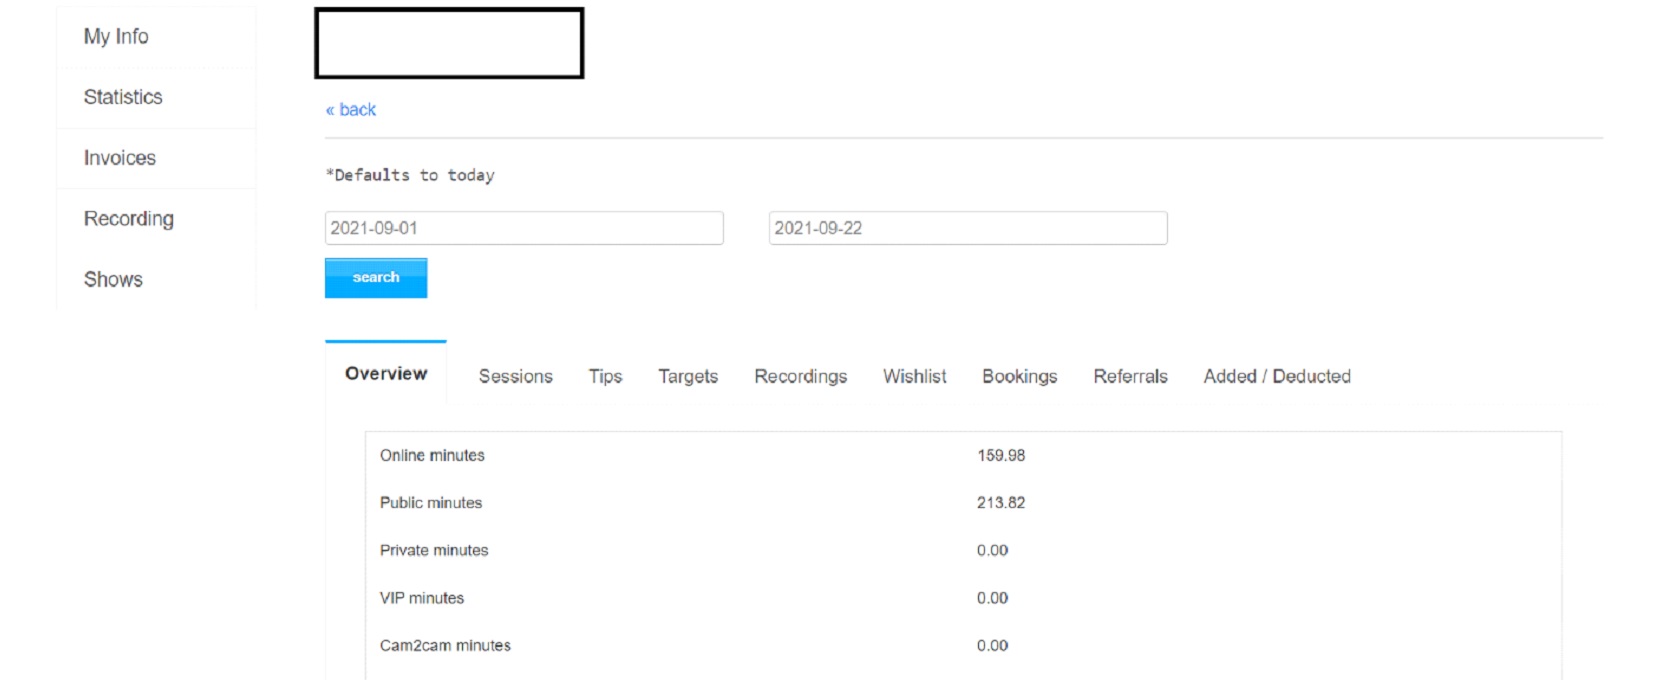The image size is (1658, 680).
Task: Click the Online minutes value 159.98
Action: coord(1001,456)
